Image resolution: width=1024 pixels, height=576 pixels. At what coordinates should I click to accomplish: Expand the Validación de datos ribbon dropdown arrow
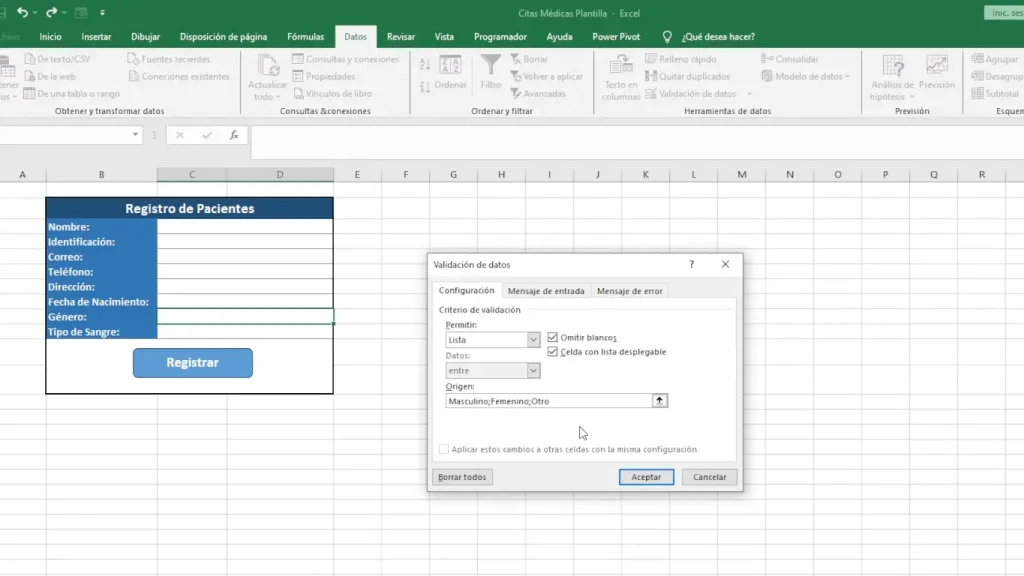coord(750,93)
